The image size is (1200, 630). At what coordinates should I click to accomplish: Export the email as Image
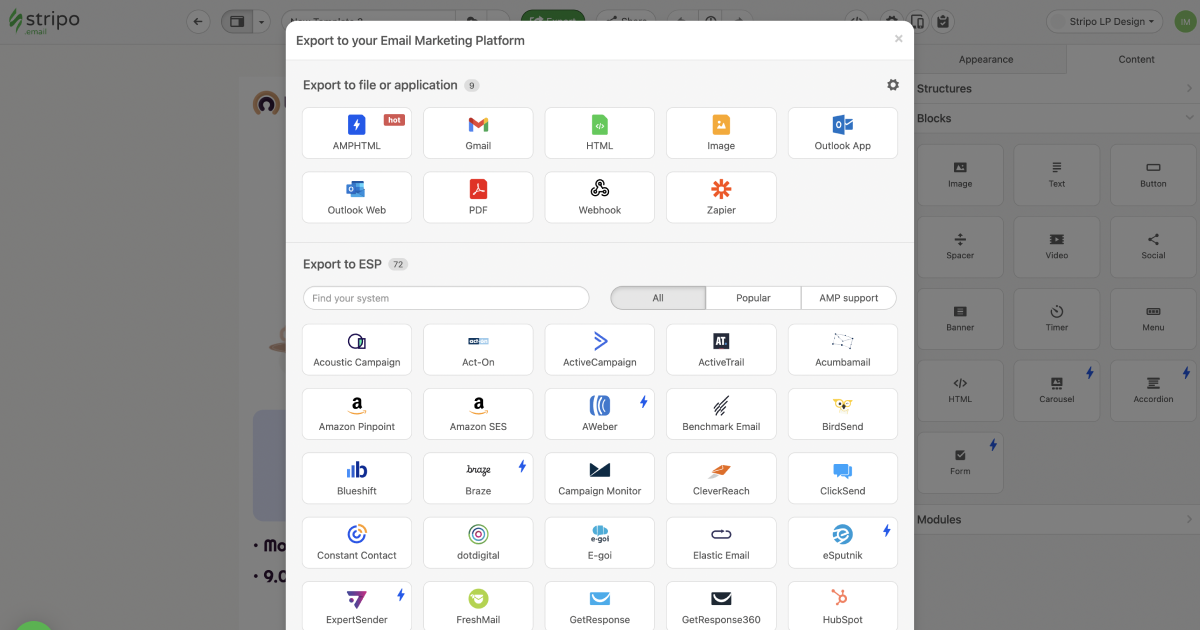point(721,133)
